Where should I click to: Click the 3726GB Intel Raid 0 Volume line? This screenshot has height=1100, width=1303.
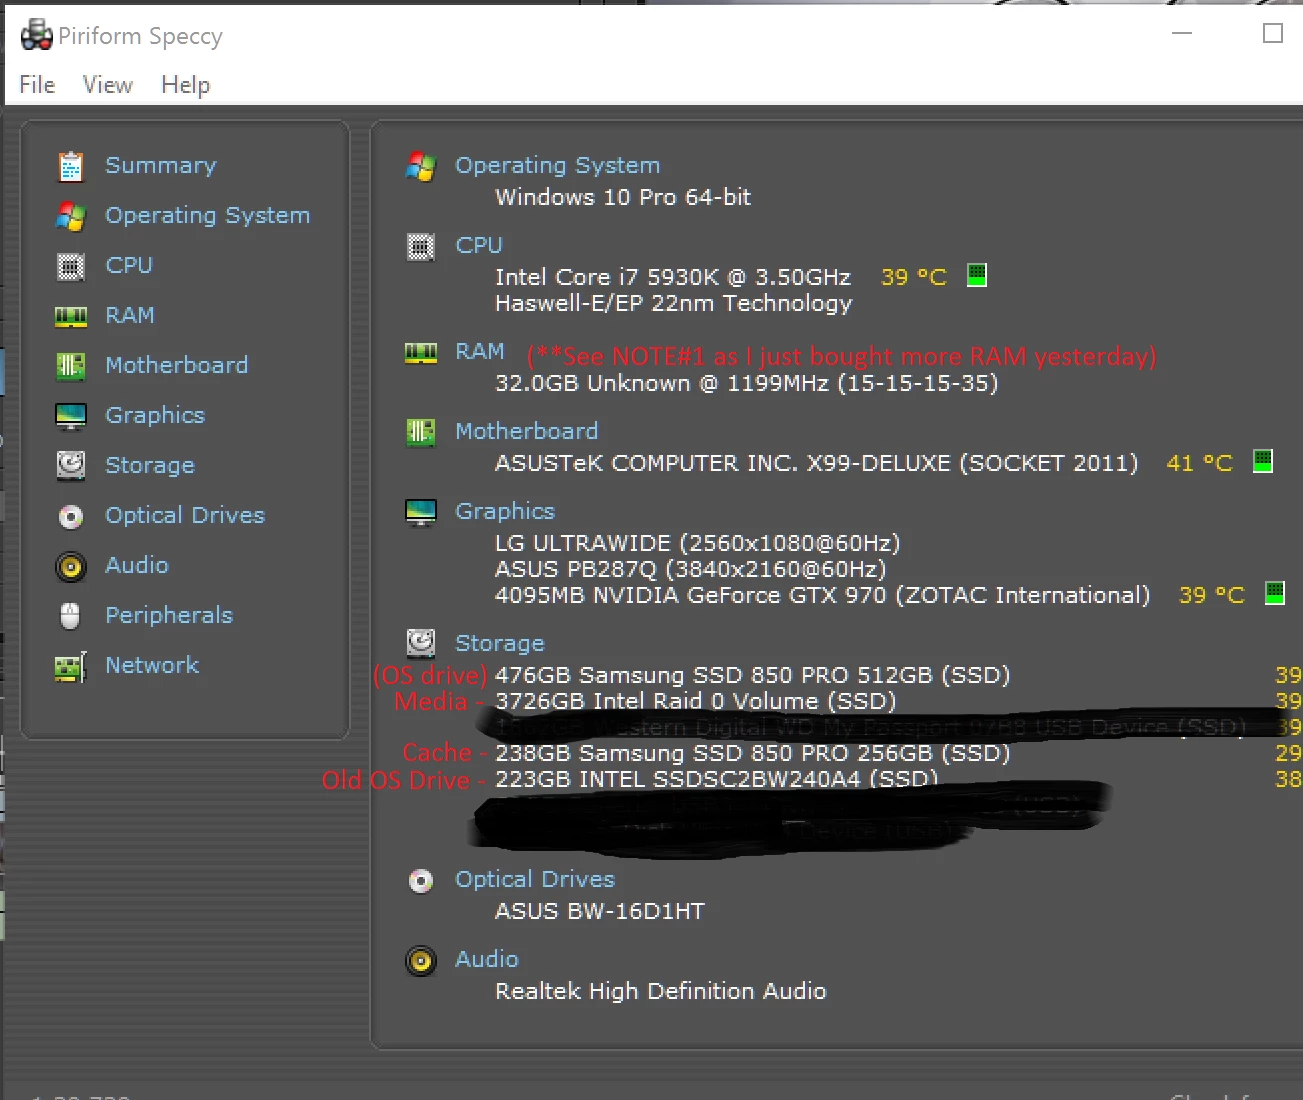coord(696,702)
